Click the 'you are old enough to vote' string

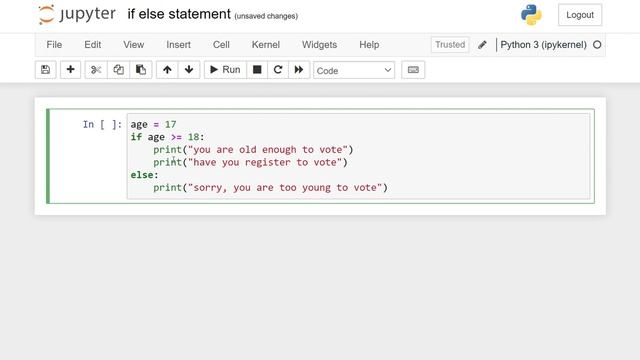tap(267, 149)
